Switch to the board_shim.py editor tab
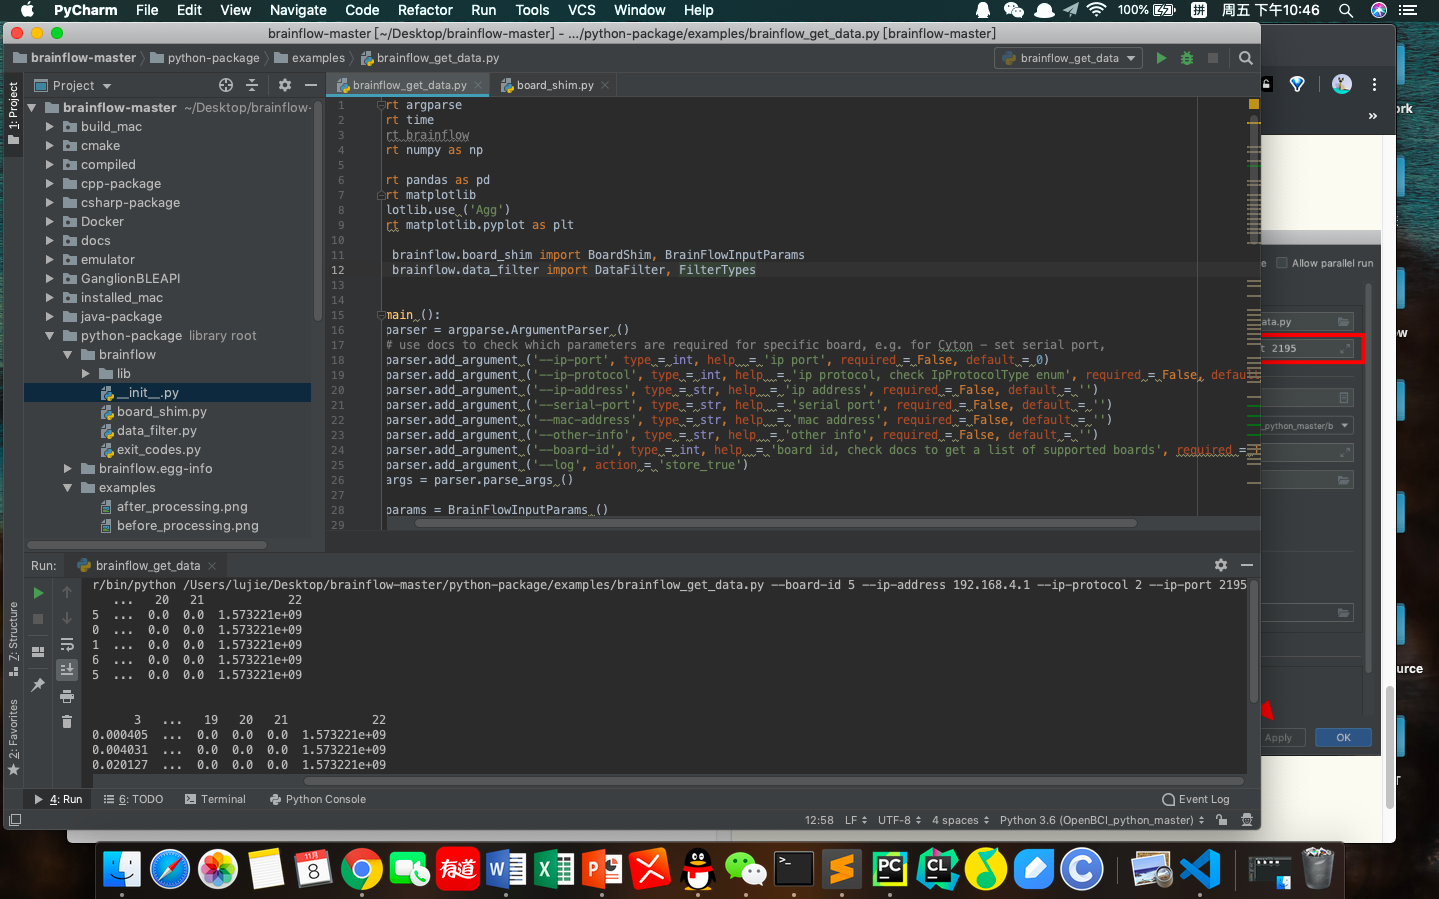 (554, 85)
